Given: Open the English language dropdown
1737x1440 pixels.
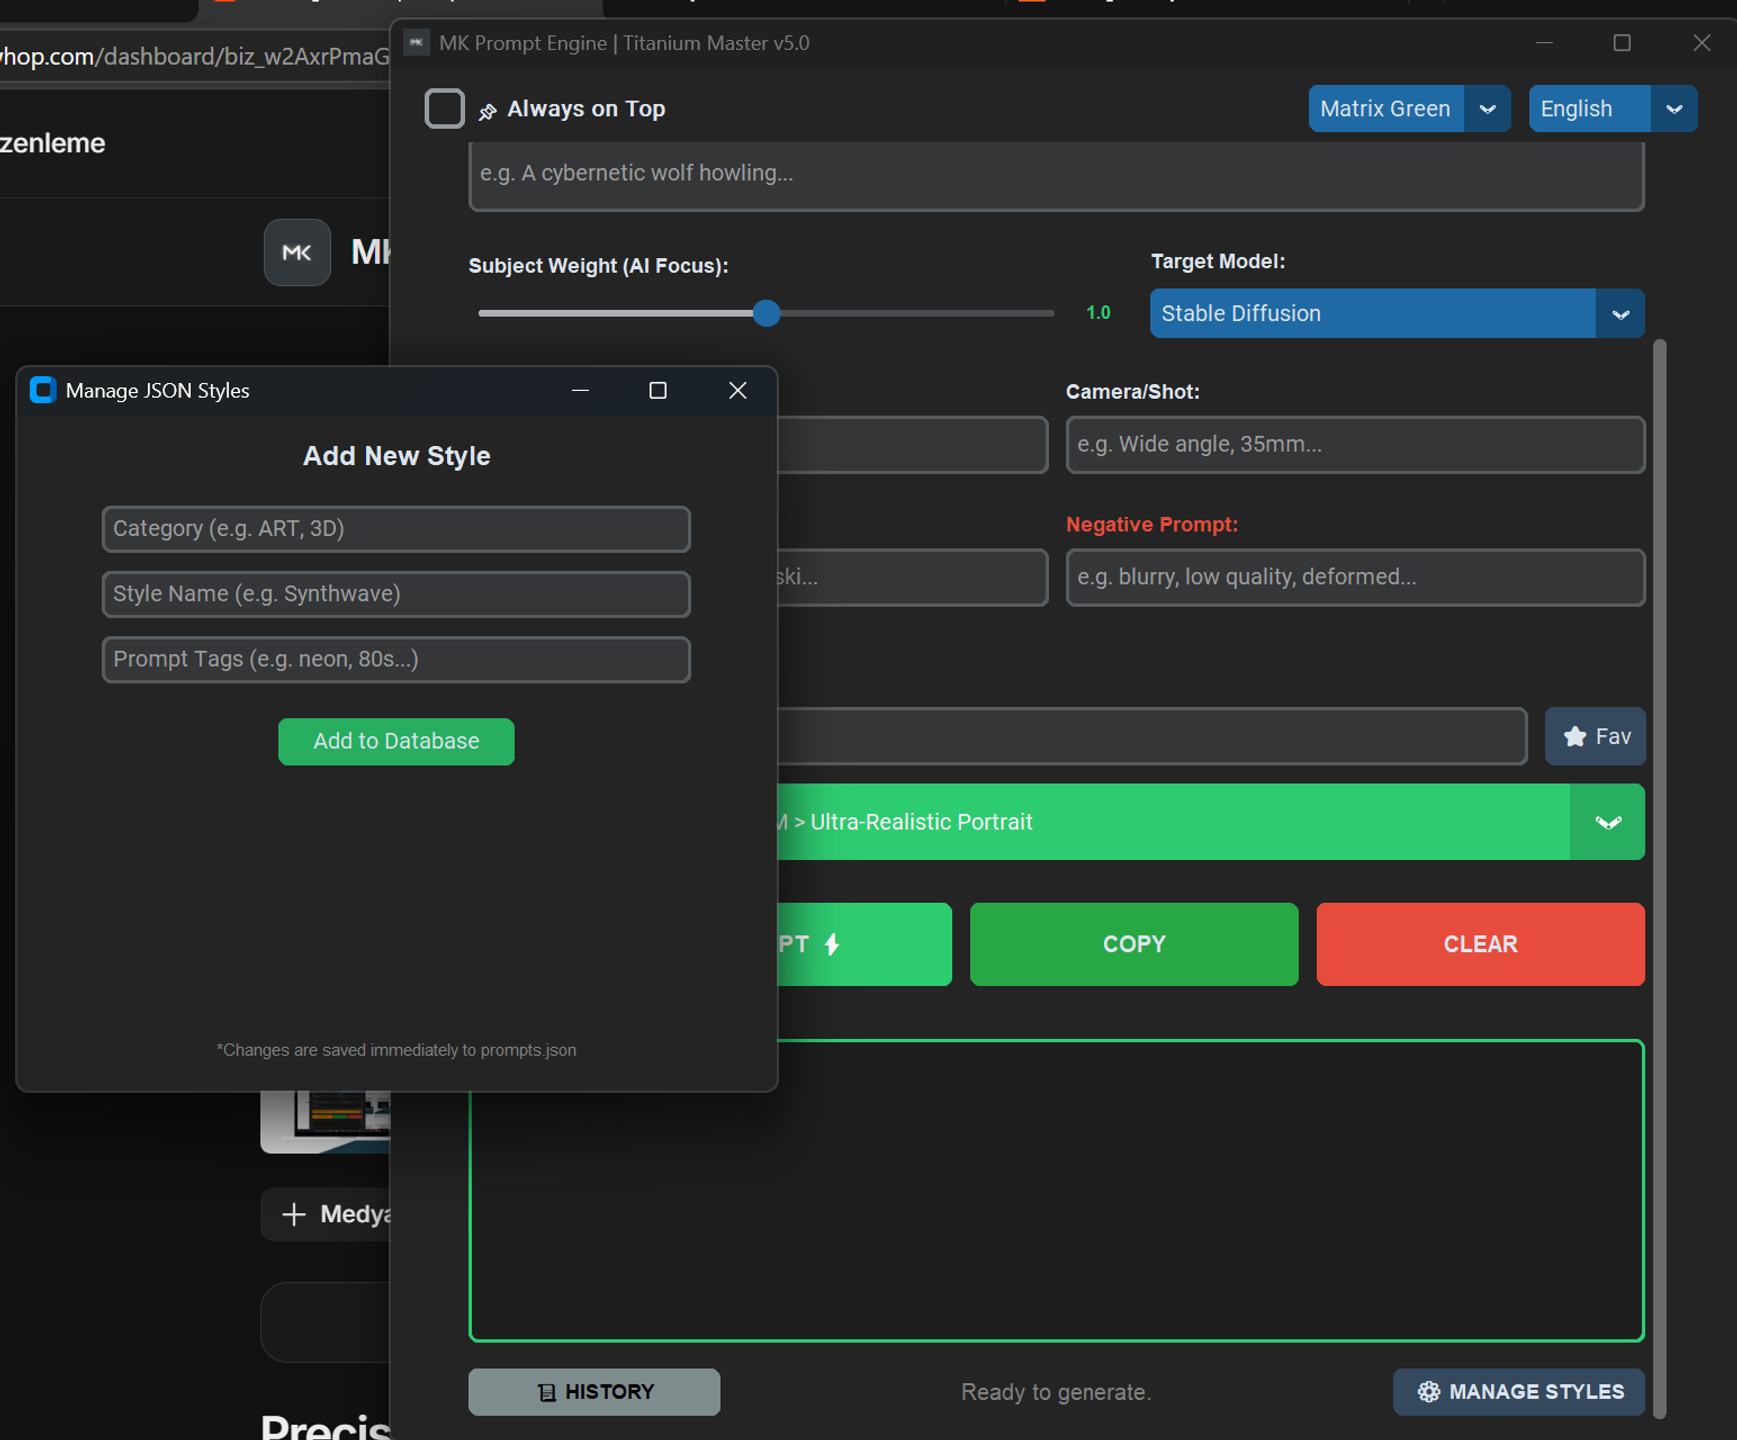Looking at the screenshot, I should click(x=1674, y=109).
